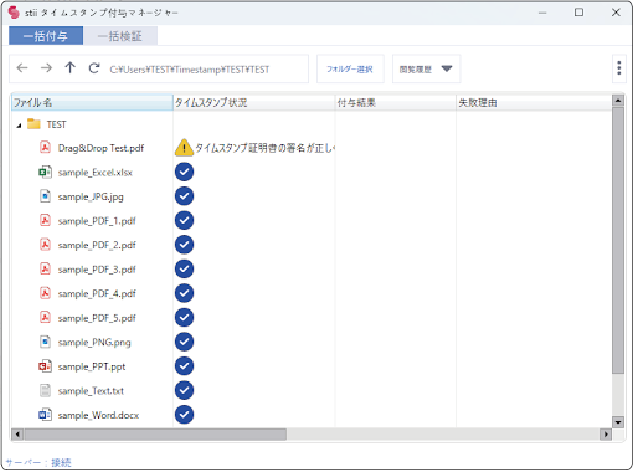Click warning icon for Drag&Drop Test.pdf

183,148
